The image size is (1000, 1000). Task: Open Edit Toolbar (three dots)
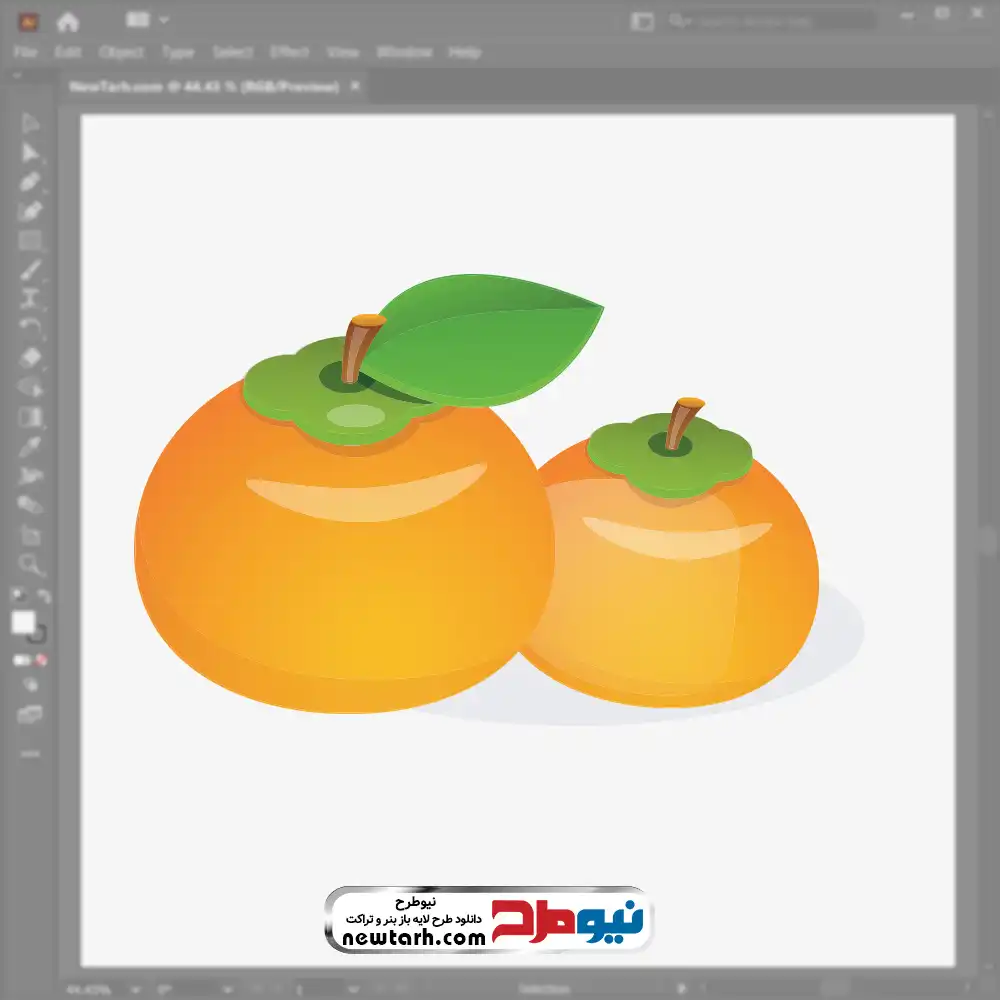pyautogui.click(x=30, y=754)
